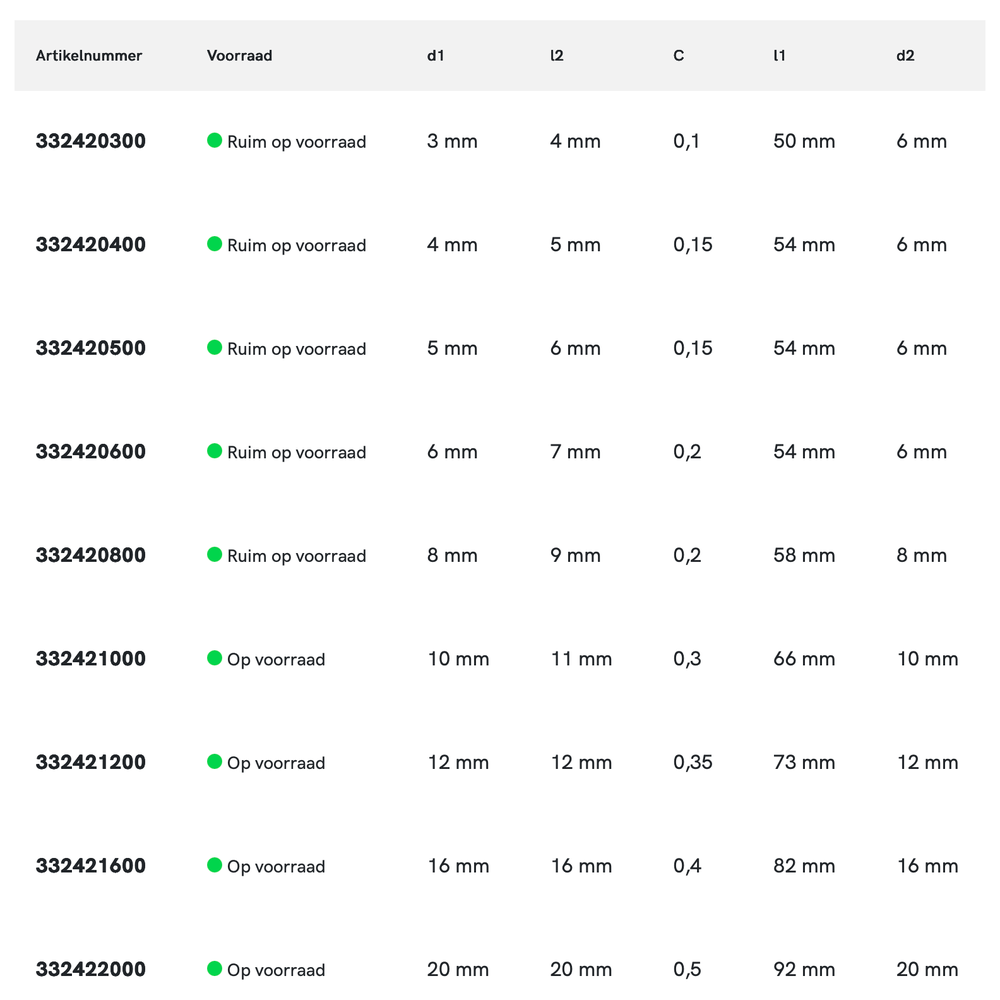
Task: Click the Artikelnummer column header
Action: [89, 56]
